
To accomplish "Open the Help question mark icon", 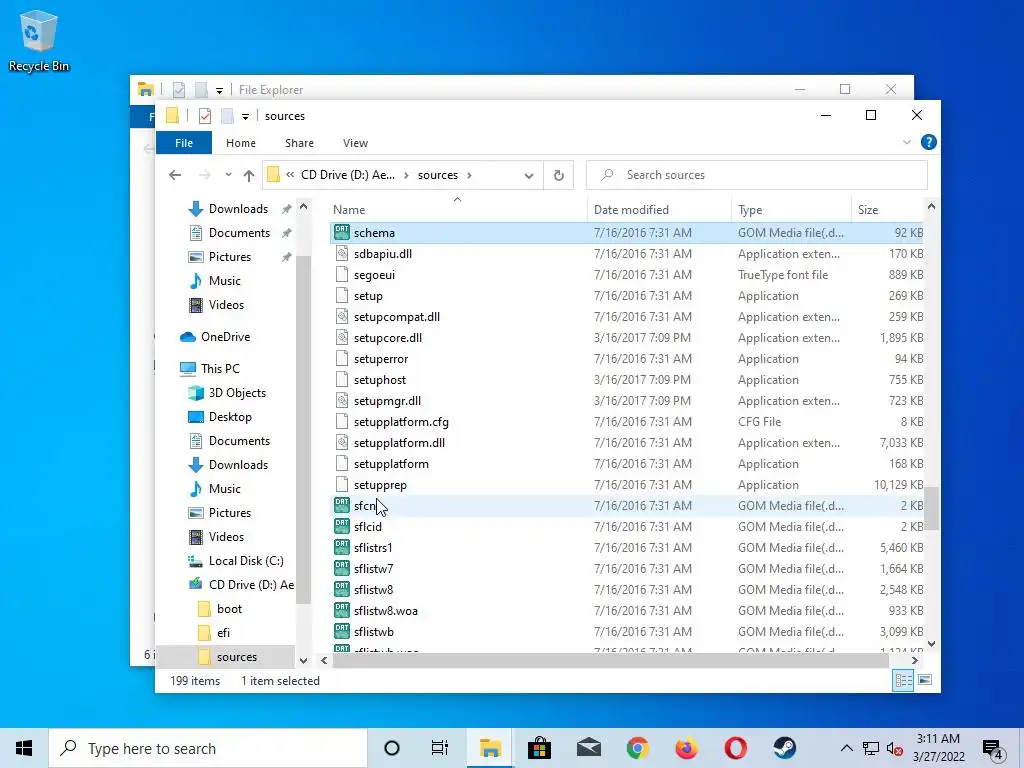I will [928, 142].
